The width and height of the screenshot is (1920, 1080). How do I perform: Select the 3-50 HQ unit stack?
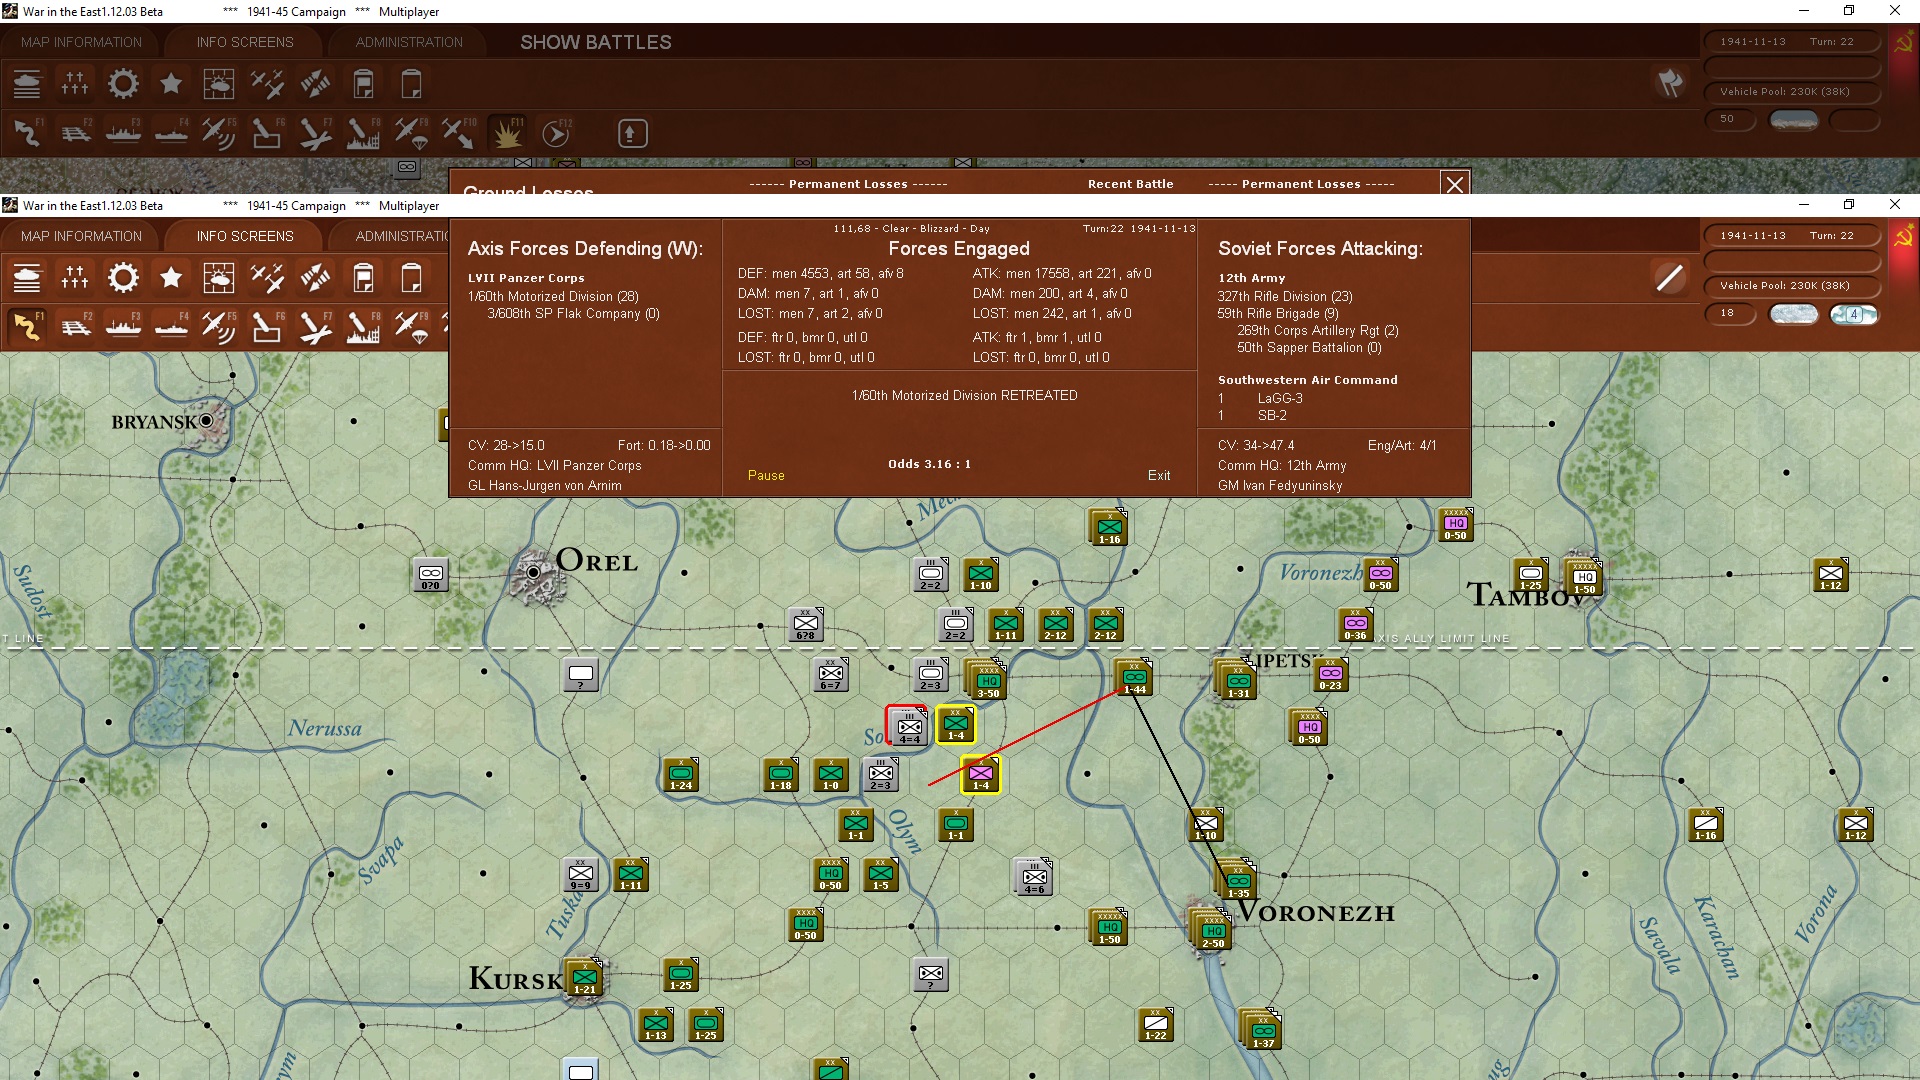(986, 679)
